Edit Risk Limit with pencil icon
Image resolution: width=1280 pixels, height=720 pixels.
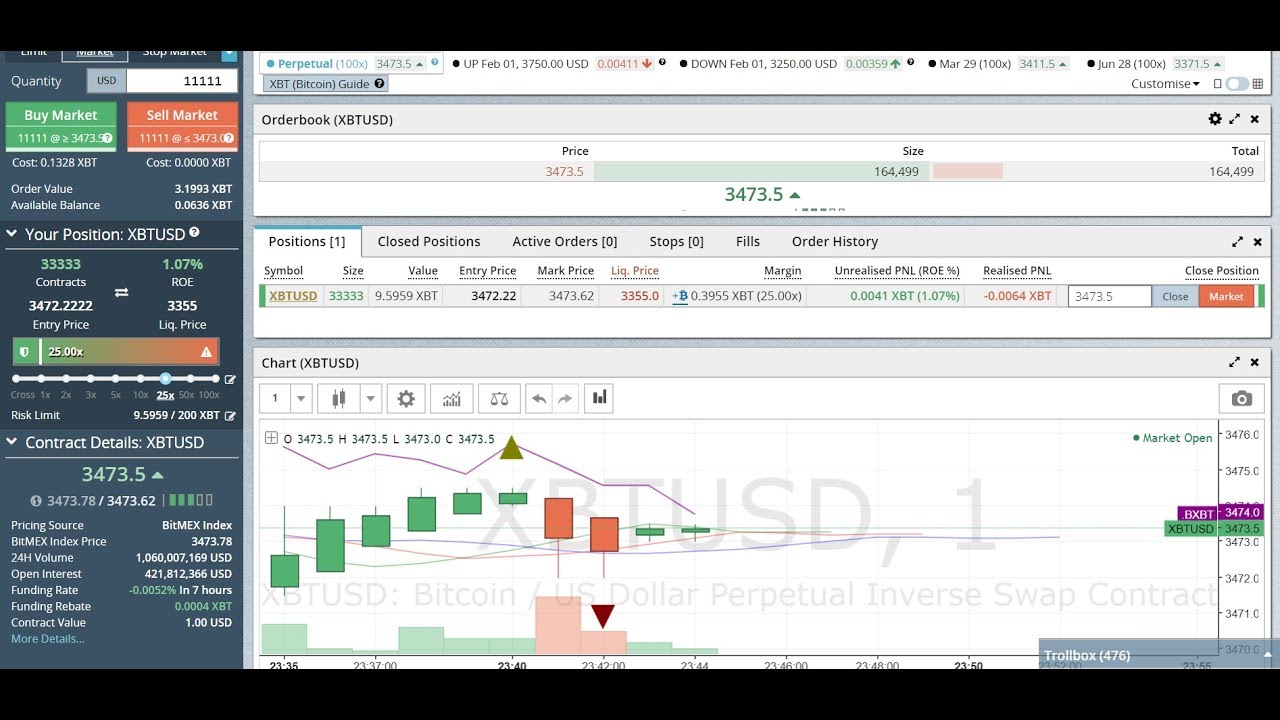point(230,415)
